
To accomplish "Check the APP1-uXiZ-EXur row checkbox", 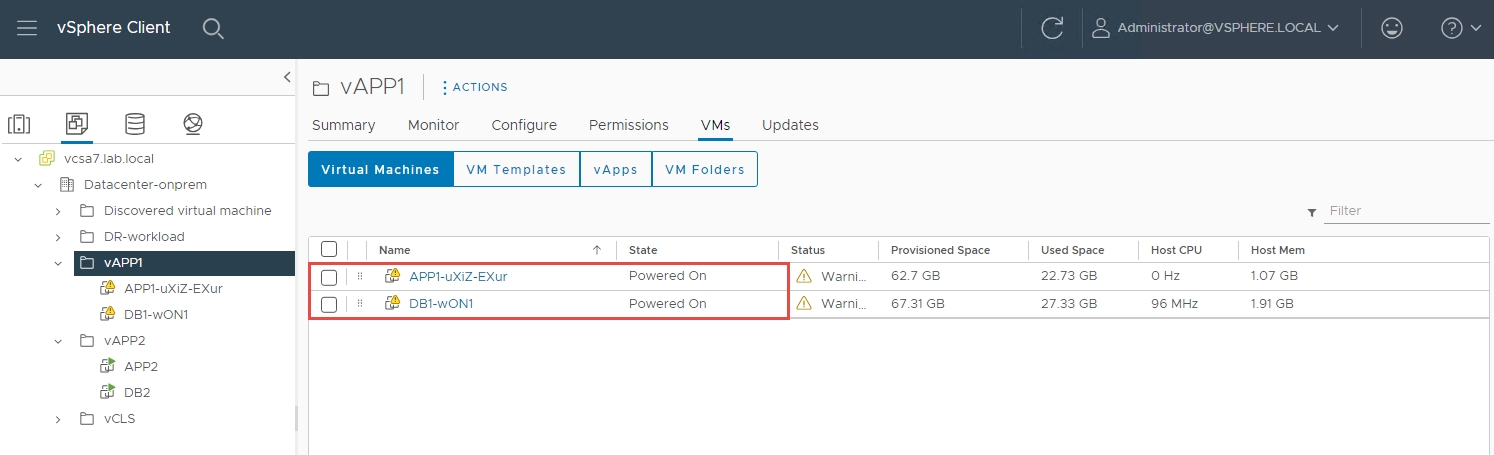I will click(x=329, y=277).
